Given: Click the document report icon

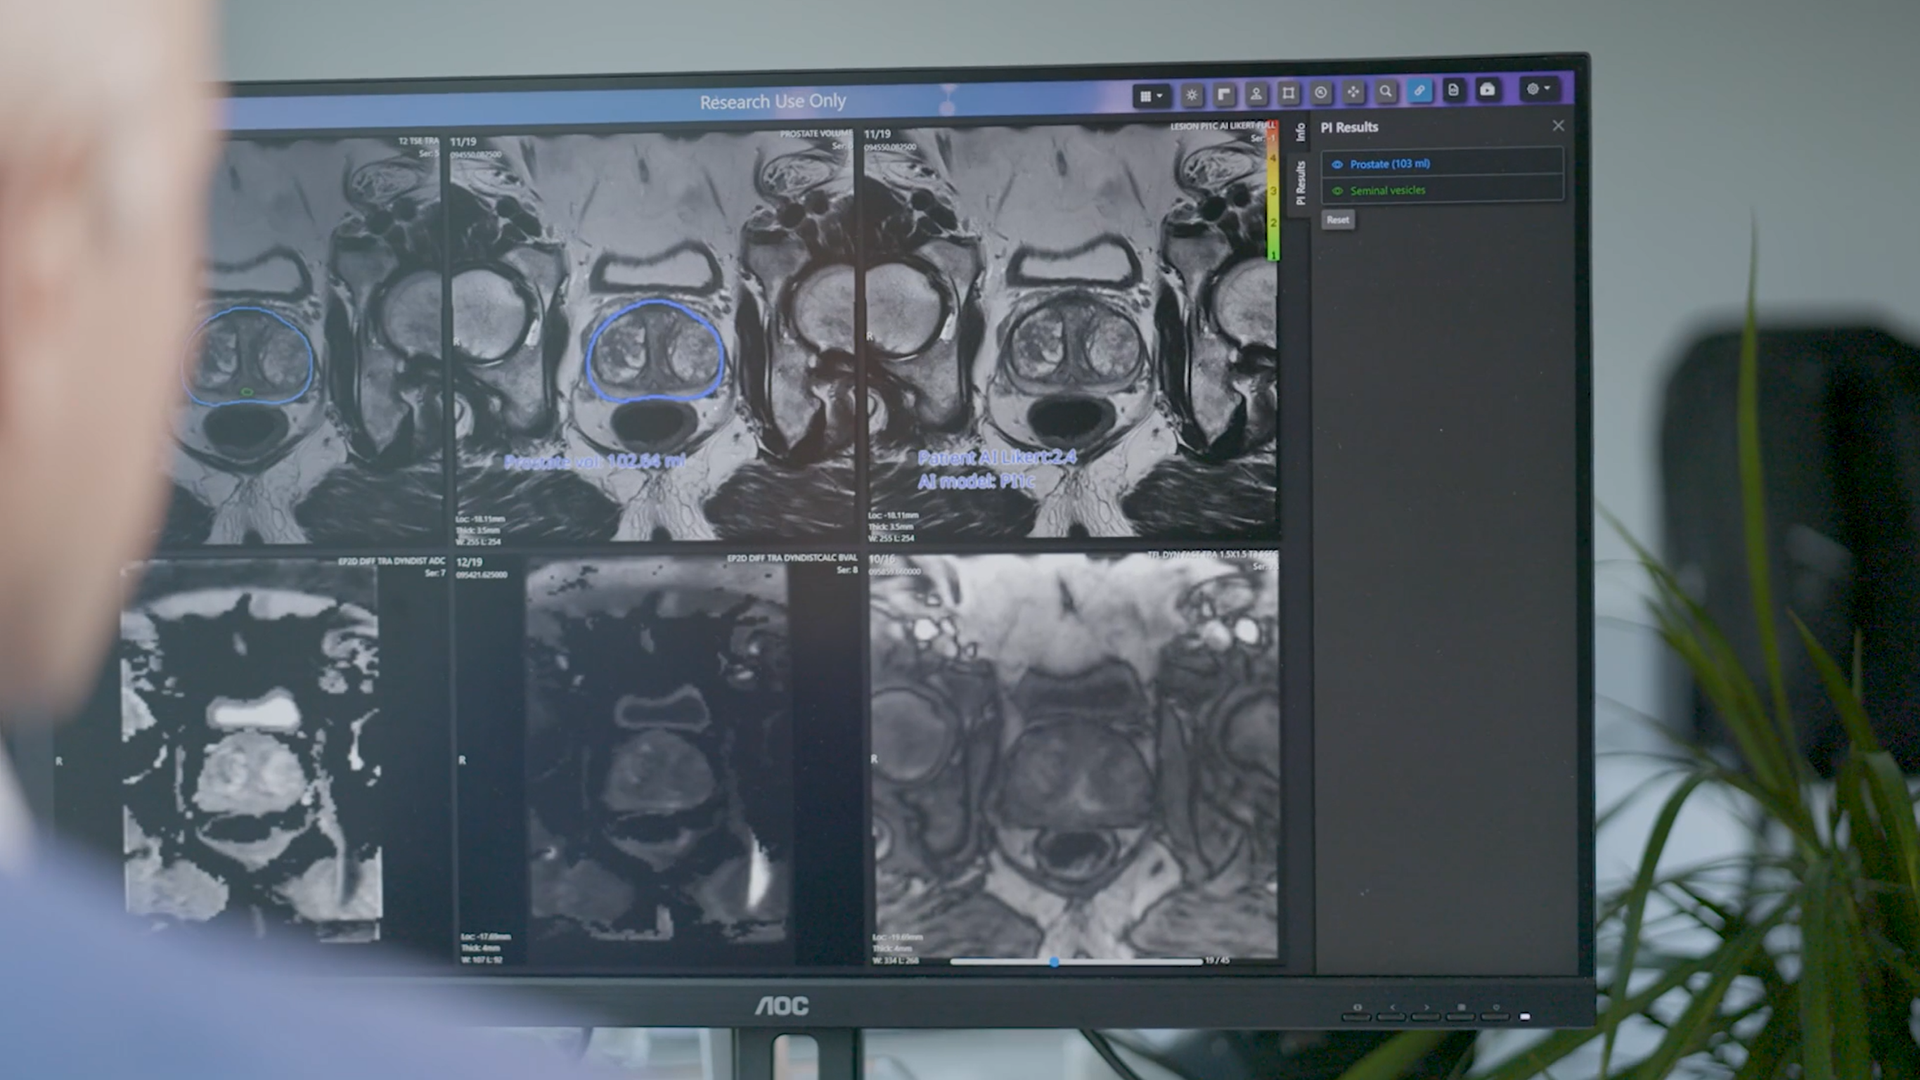Looking at the screenshot, I should click(1453, 90).
